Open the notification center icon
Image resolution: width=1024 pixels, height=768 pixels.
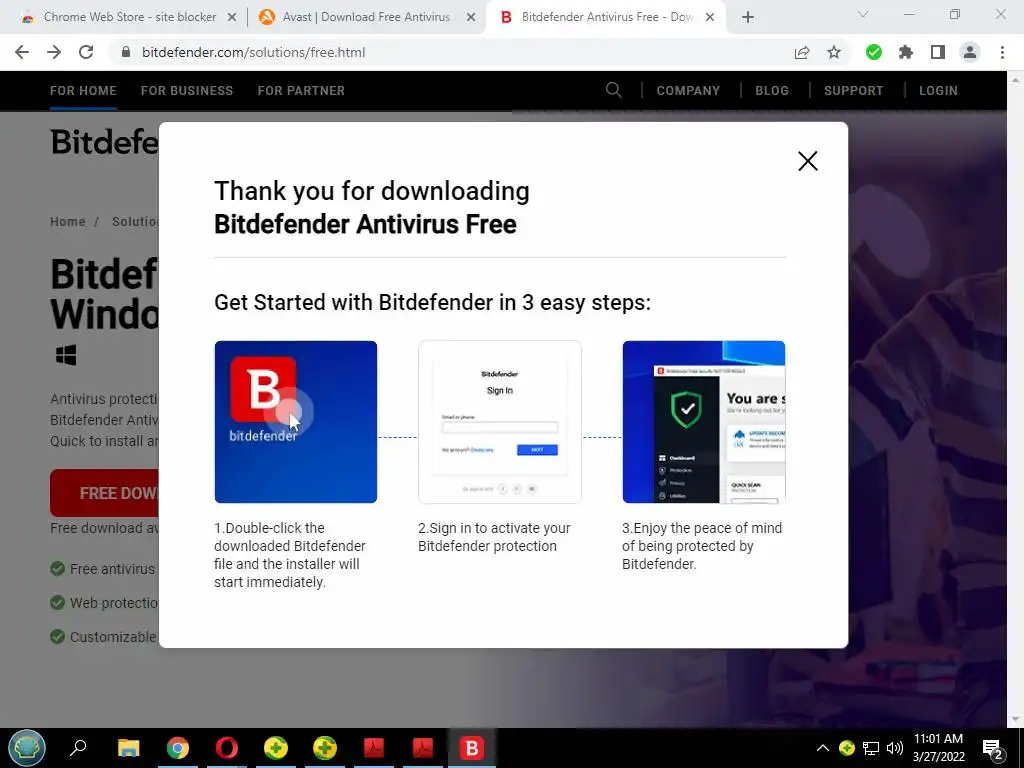click(x=992, y=748)
